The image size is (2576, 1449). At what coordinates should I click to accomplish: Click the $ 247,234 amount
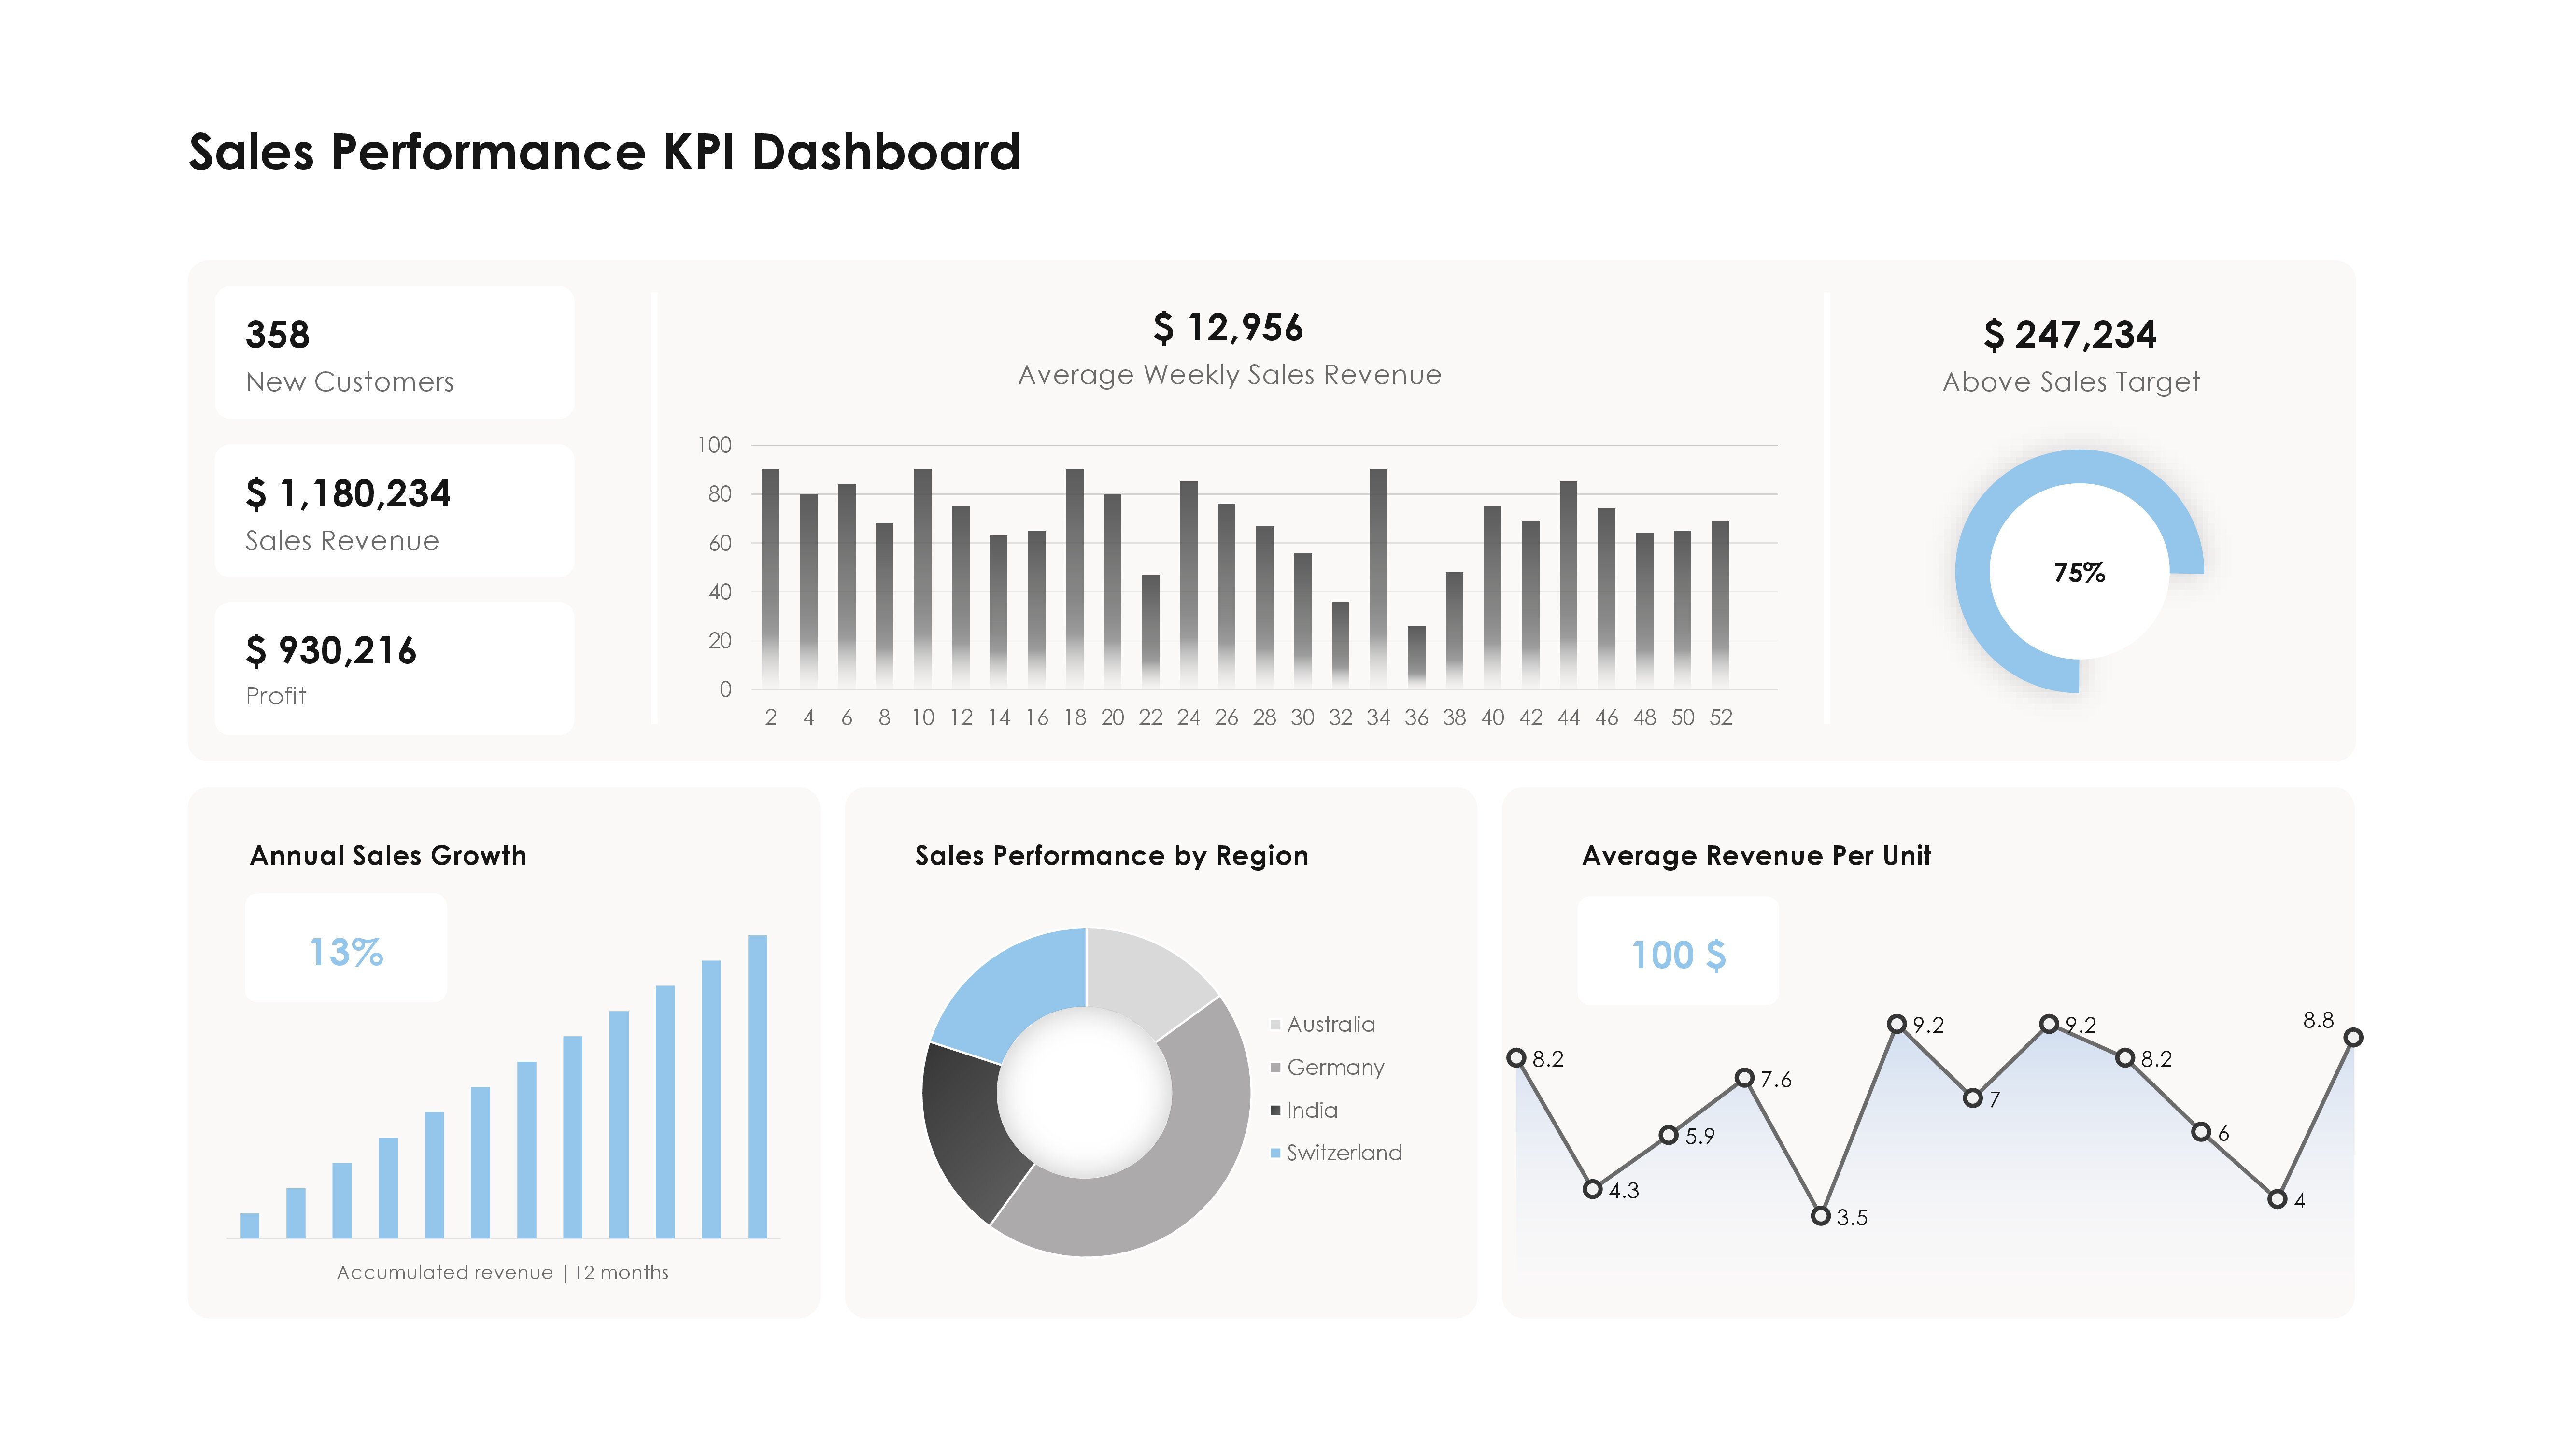tap(2069, 334)
